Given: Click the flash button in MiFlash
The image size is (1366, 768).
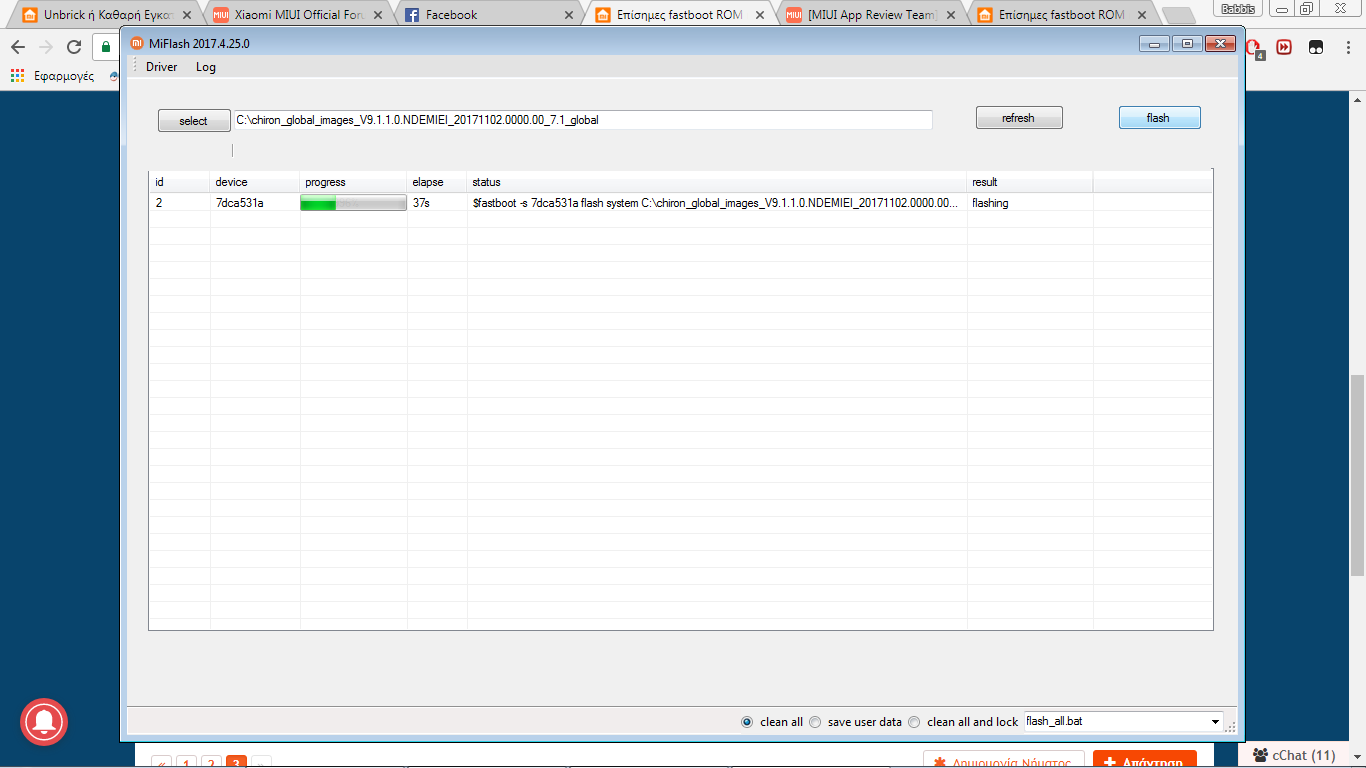Looking at the screenshot, I should pos(1159,118).
